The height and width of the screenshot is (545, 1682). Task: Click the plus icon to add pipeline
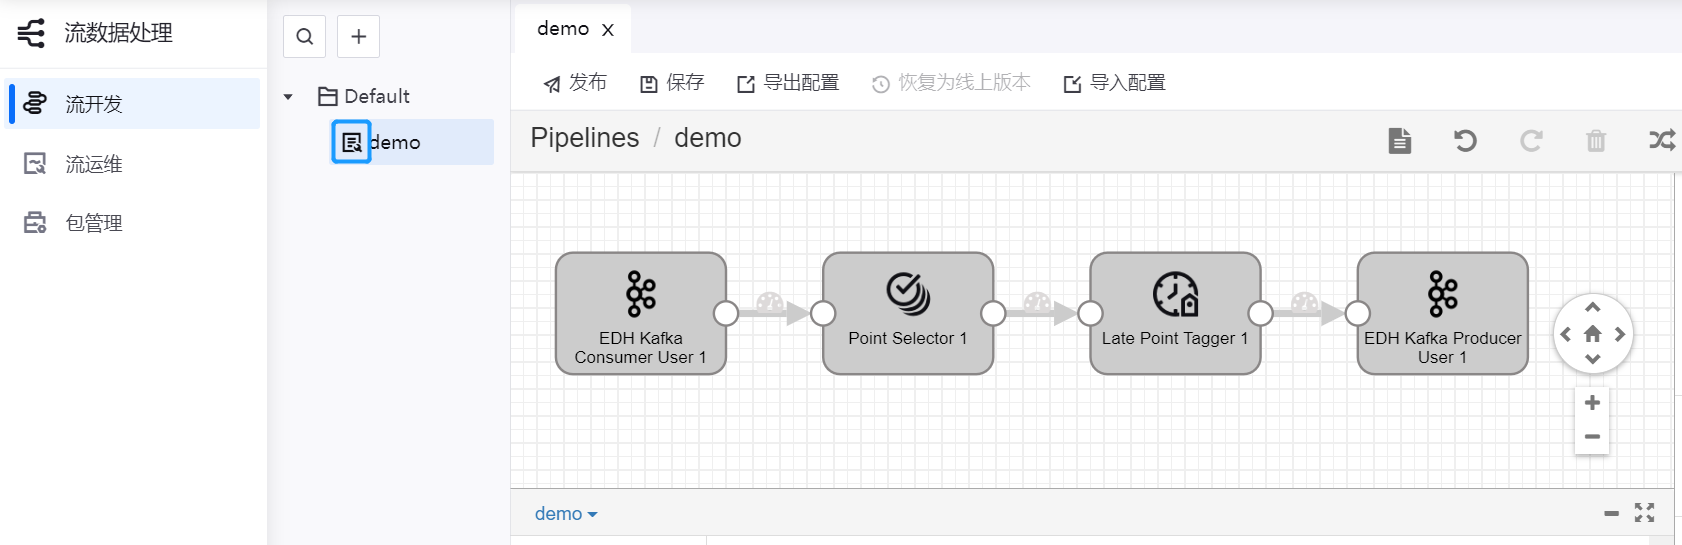358,37
